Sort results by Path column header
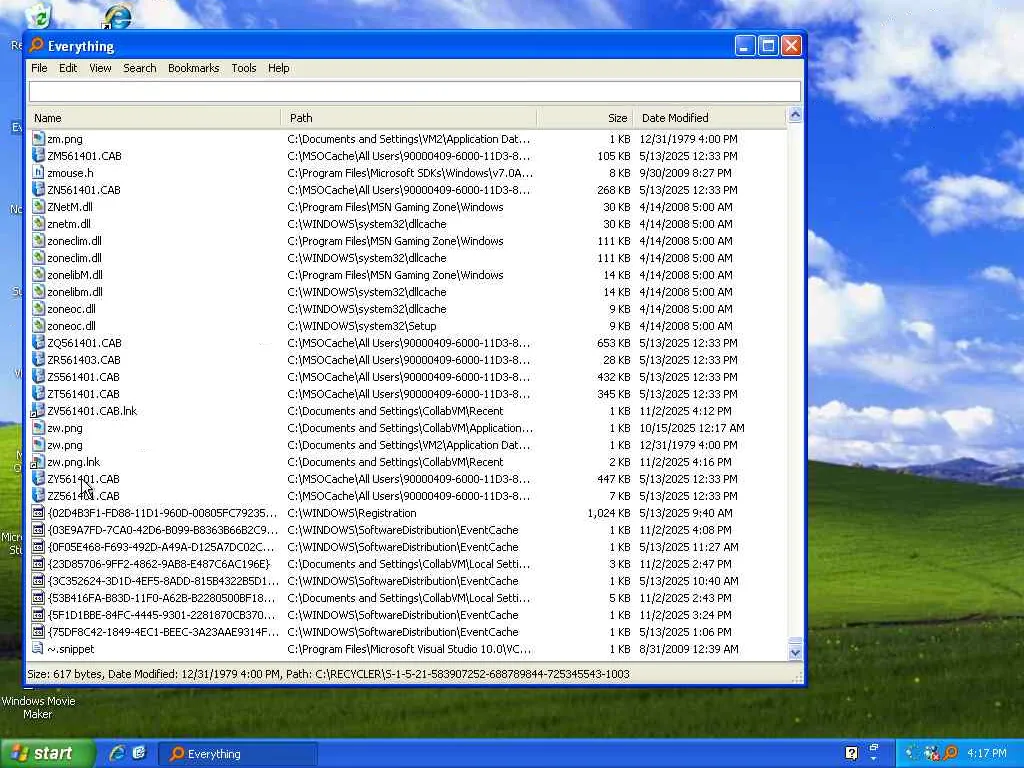 pyautogui.click(x=409, y=118)
